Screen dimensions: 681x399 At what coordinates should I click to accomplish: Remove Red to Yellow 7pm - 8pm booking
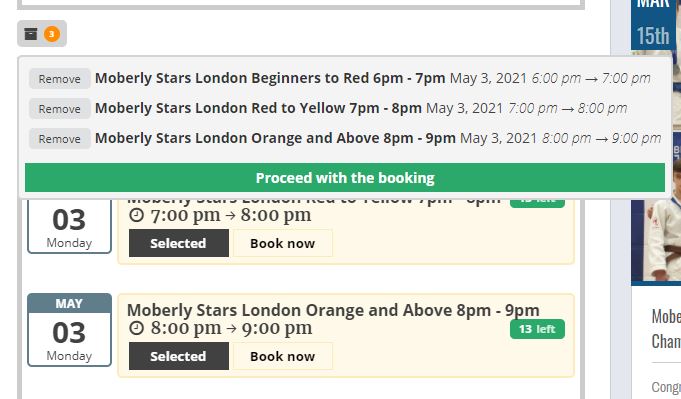60,109
